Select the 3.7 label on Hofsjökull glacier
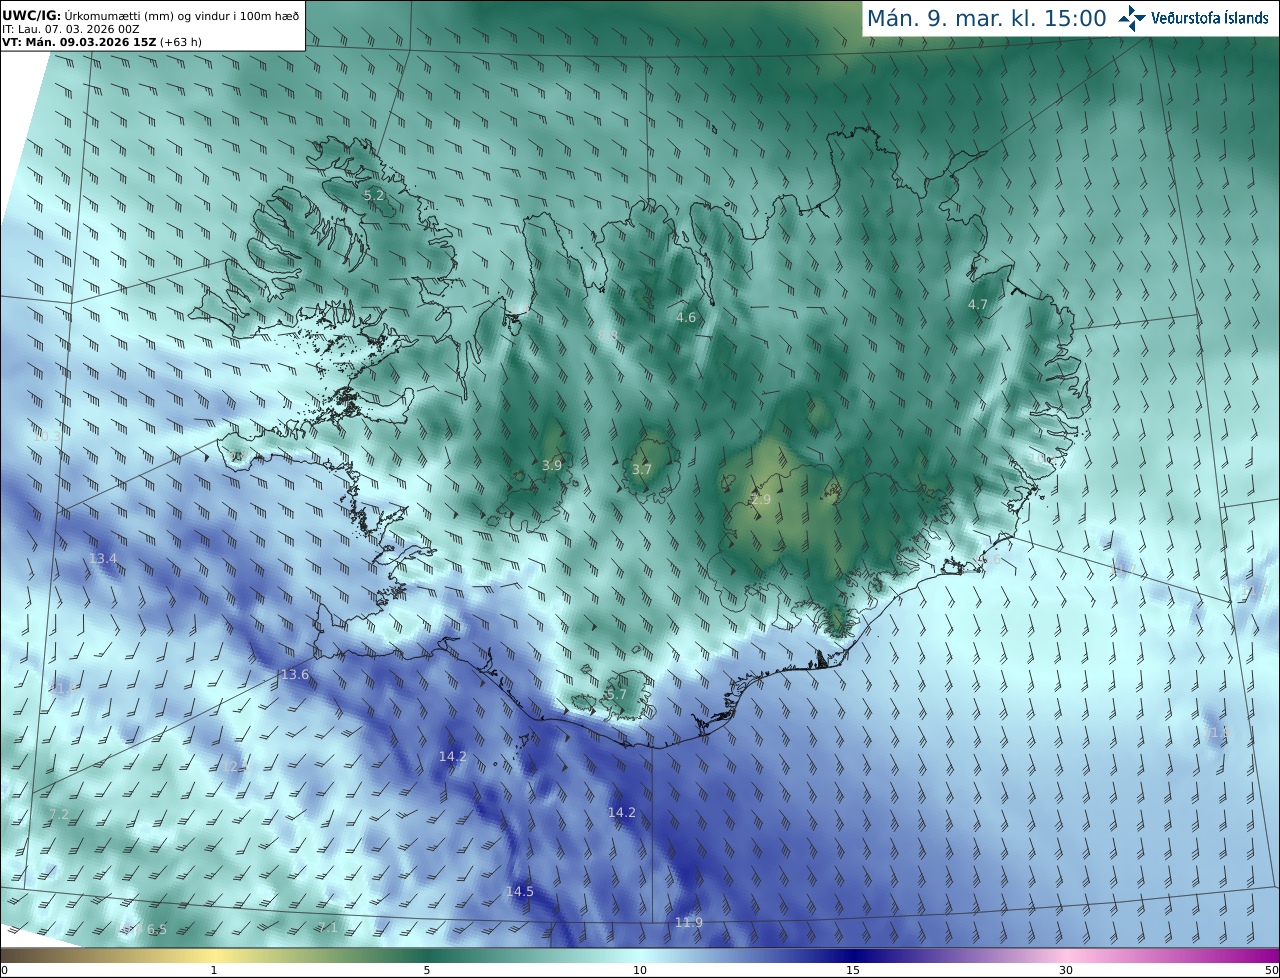This screenshot has height=978, width=1280. pos(642,469)
